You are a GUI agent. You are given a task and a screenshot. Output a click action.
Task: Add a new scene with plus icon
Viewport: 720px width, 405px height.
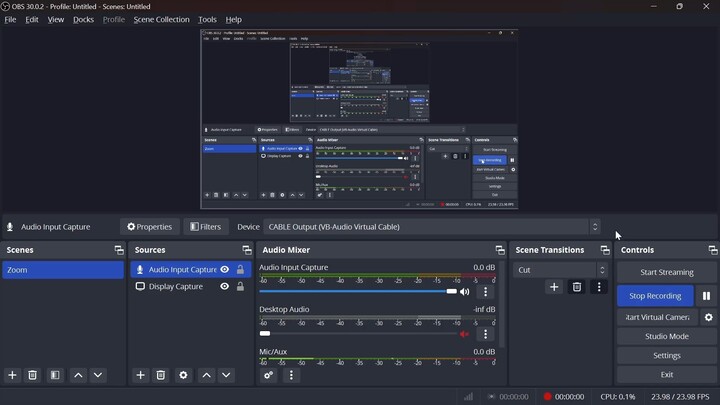pos(13,375)
